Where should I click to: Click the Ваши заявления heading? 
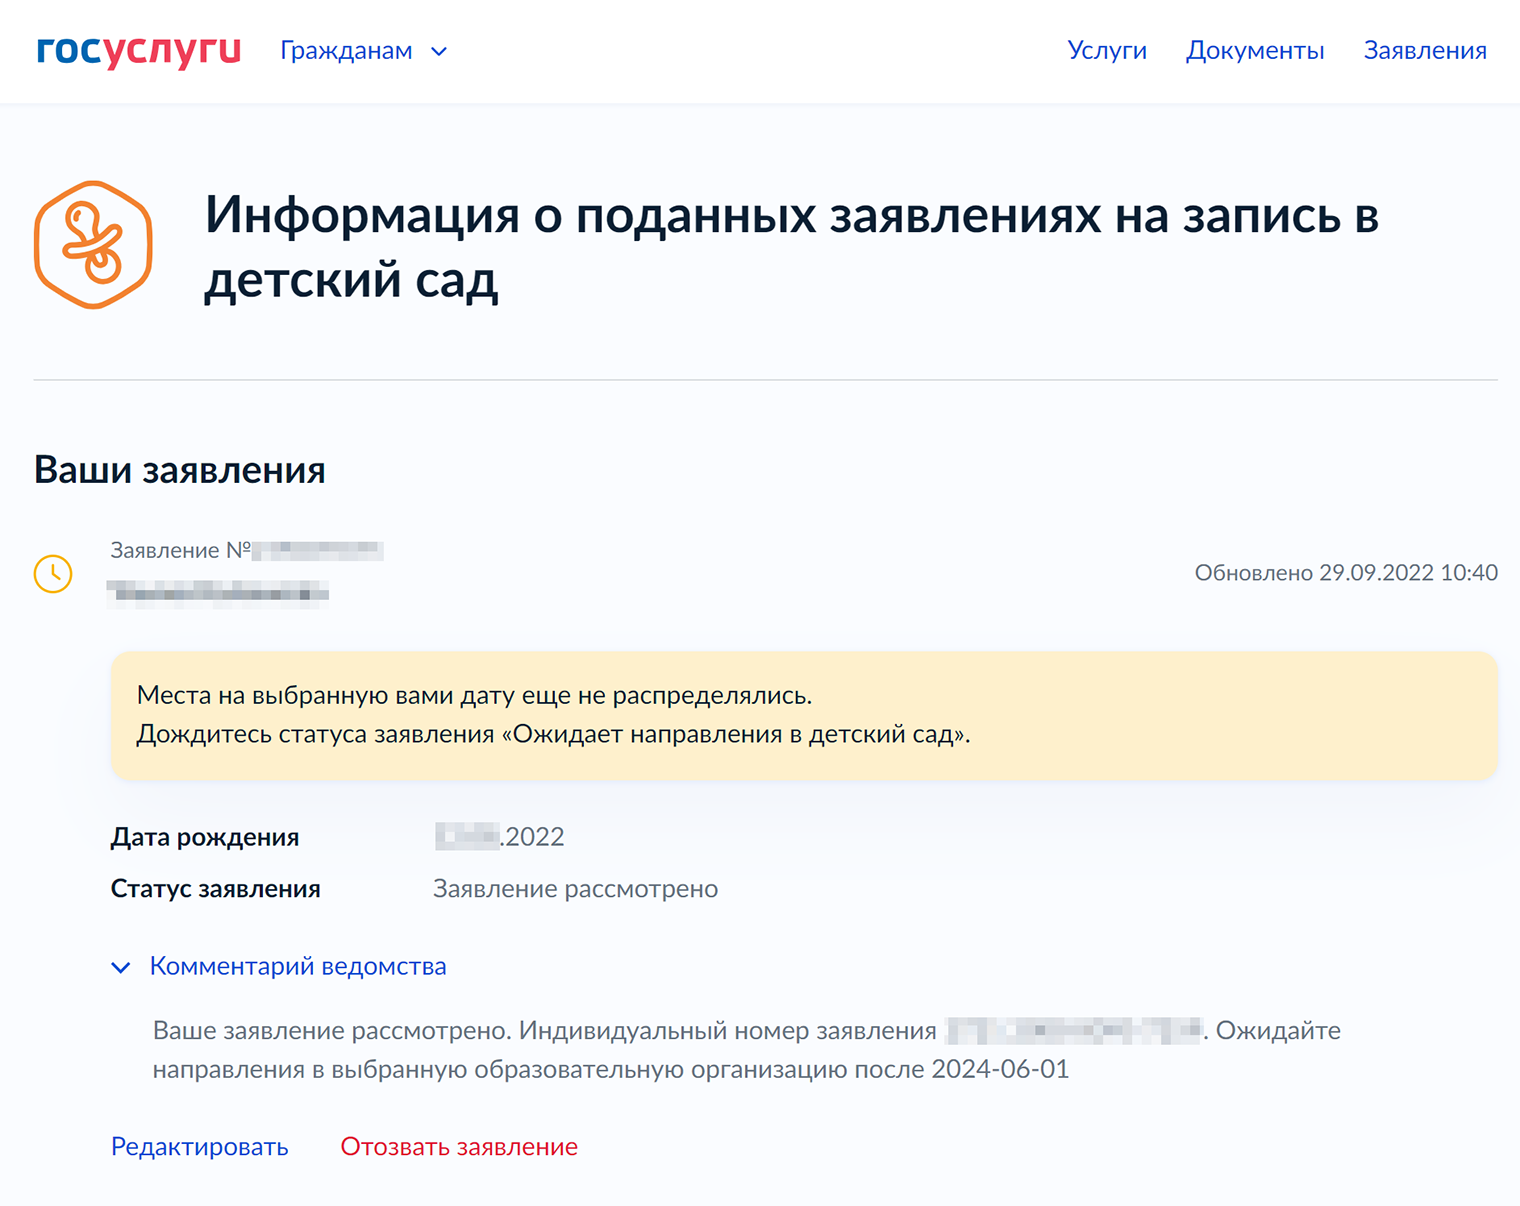[x=180, y=470]
